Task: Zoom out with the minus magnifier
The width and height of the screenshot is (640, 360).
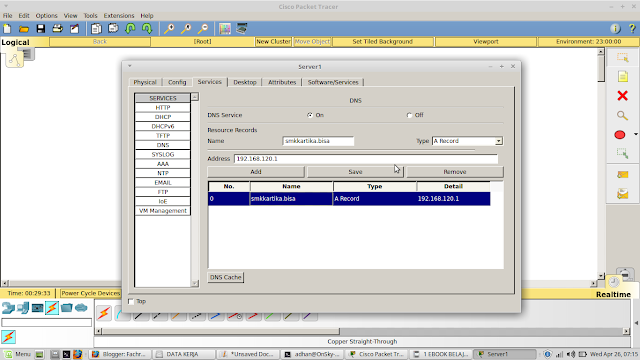Action: [203, 29]
